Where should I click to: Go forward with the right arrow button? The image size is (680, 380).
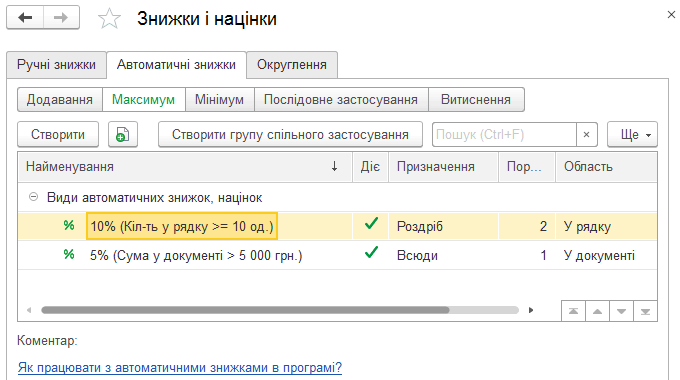click(x=61, y=18)
